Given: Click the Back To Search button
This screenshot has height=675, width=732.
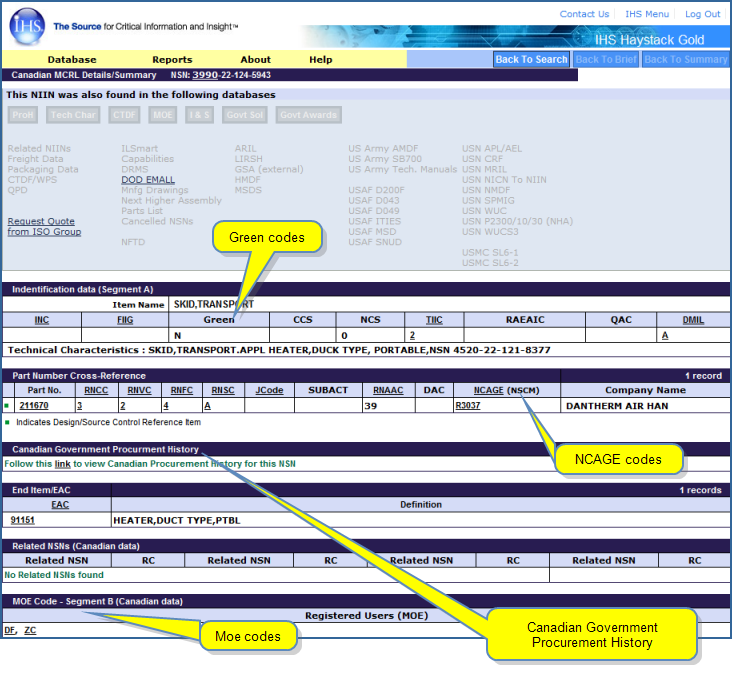Looking at the screenshot, I should pyautogui.click(x=531, y=60).
